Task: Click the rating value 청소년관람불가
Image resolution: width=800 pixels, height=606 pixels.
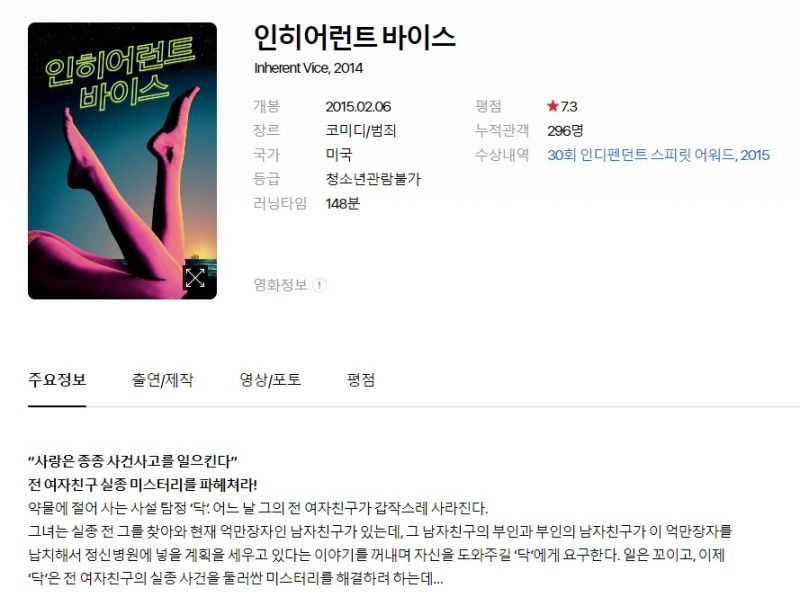Action: click(373, 179)
